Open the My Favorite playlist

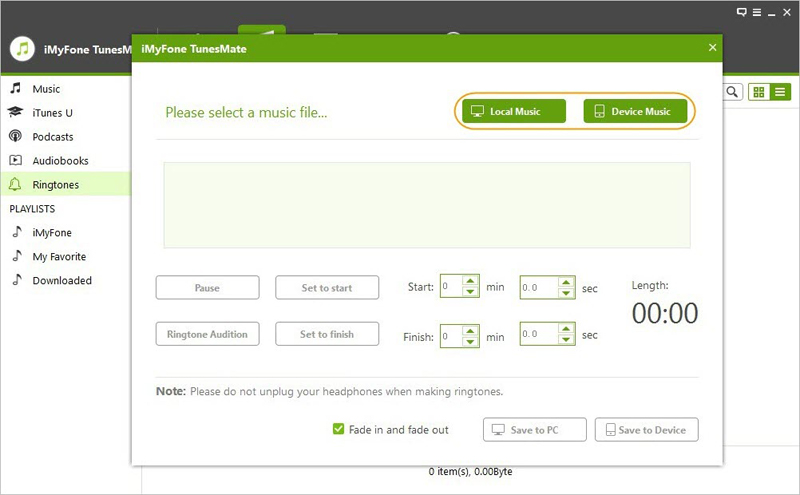click(x=65, y=256)
